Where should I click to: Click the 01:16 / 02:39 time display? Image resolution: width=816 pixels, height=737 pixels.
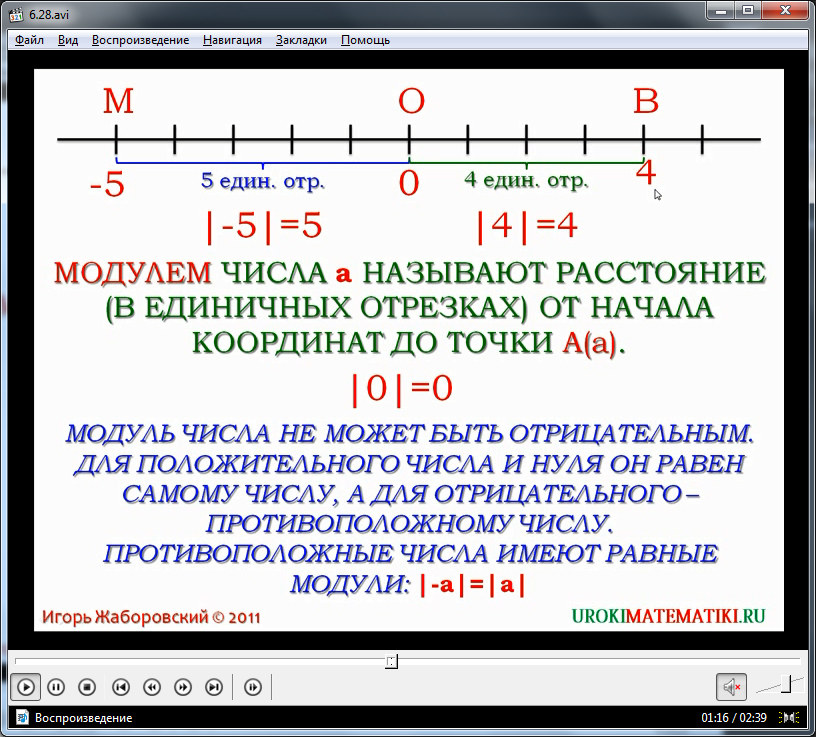coord(734,718)
